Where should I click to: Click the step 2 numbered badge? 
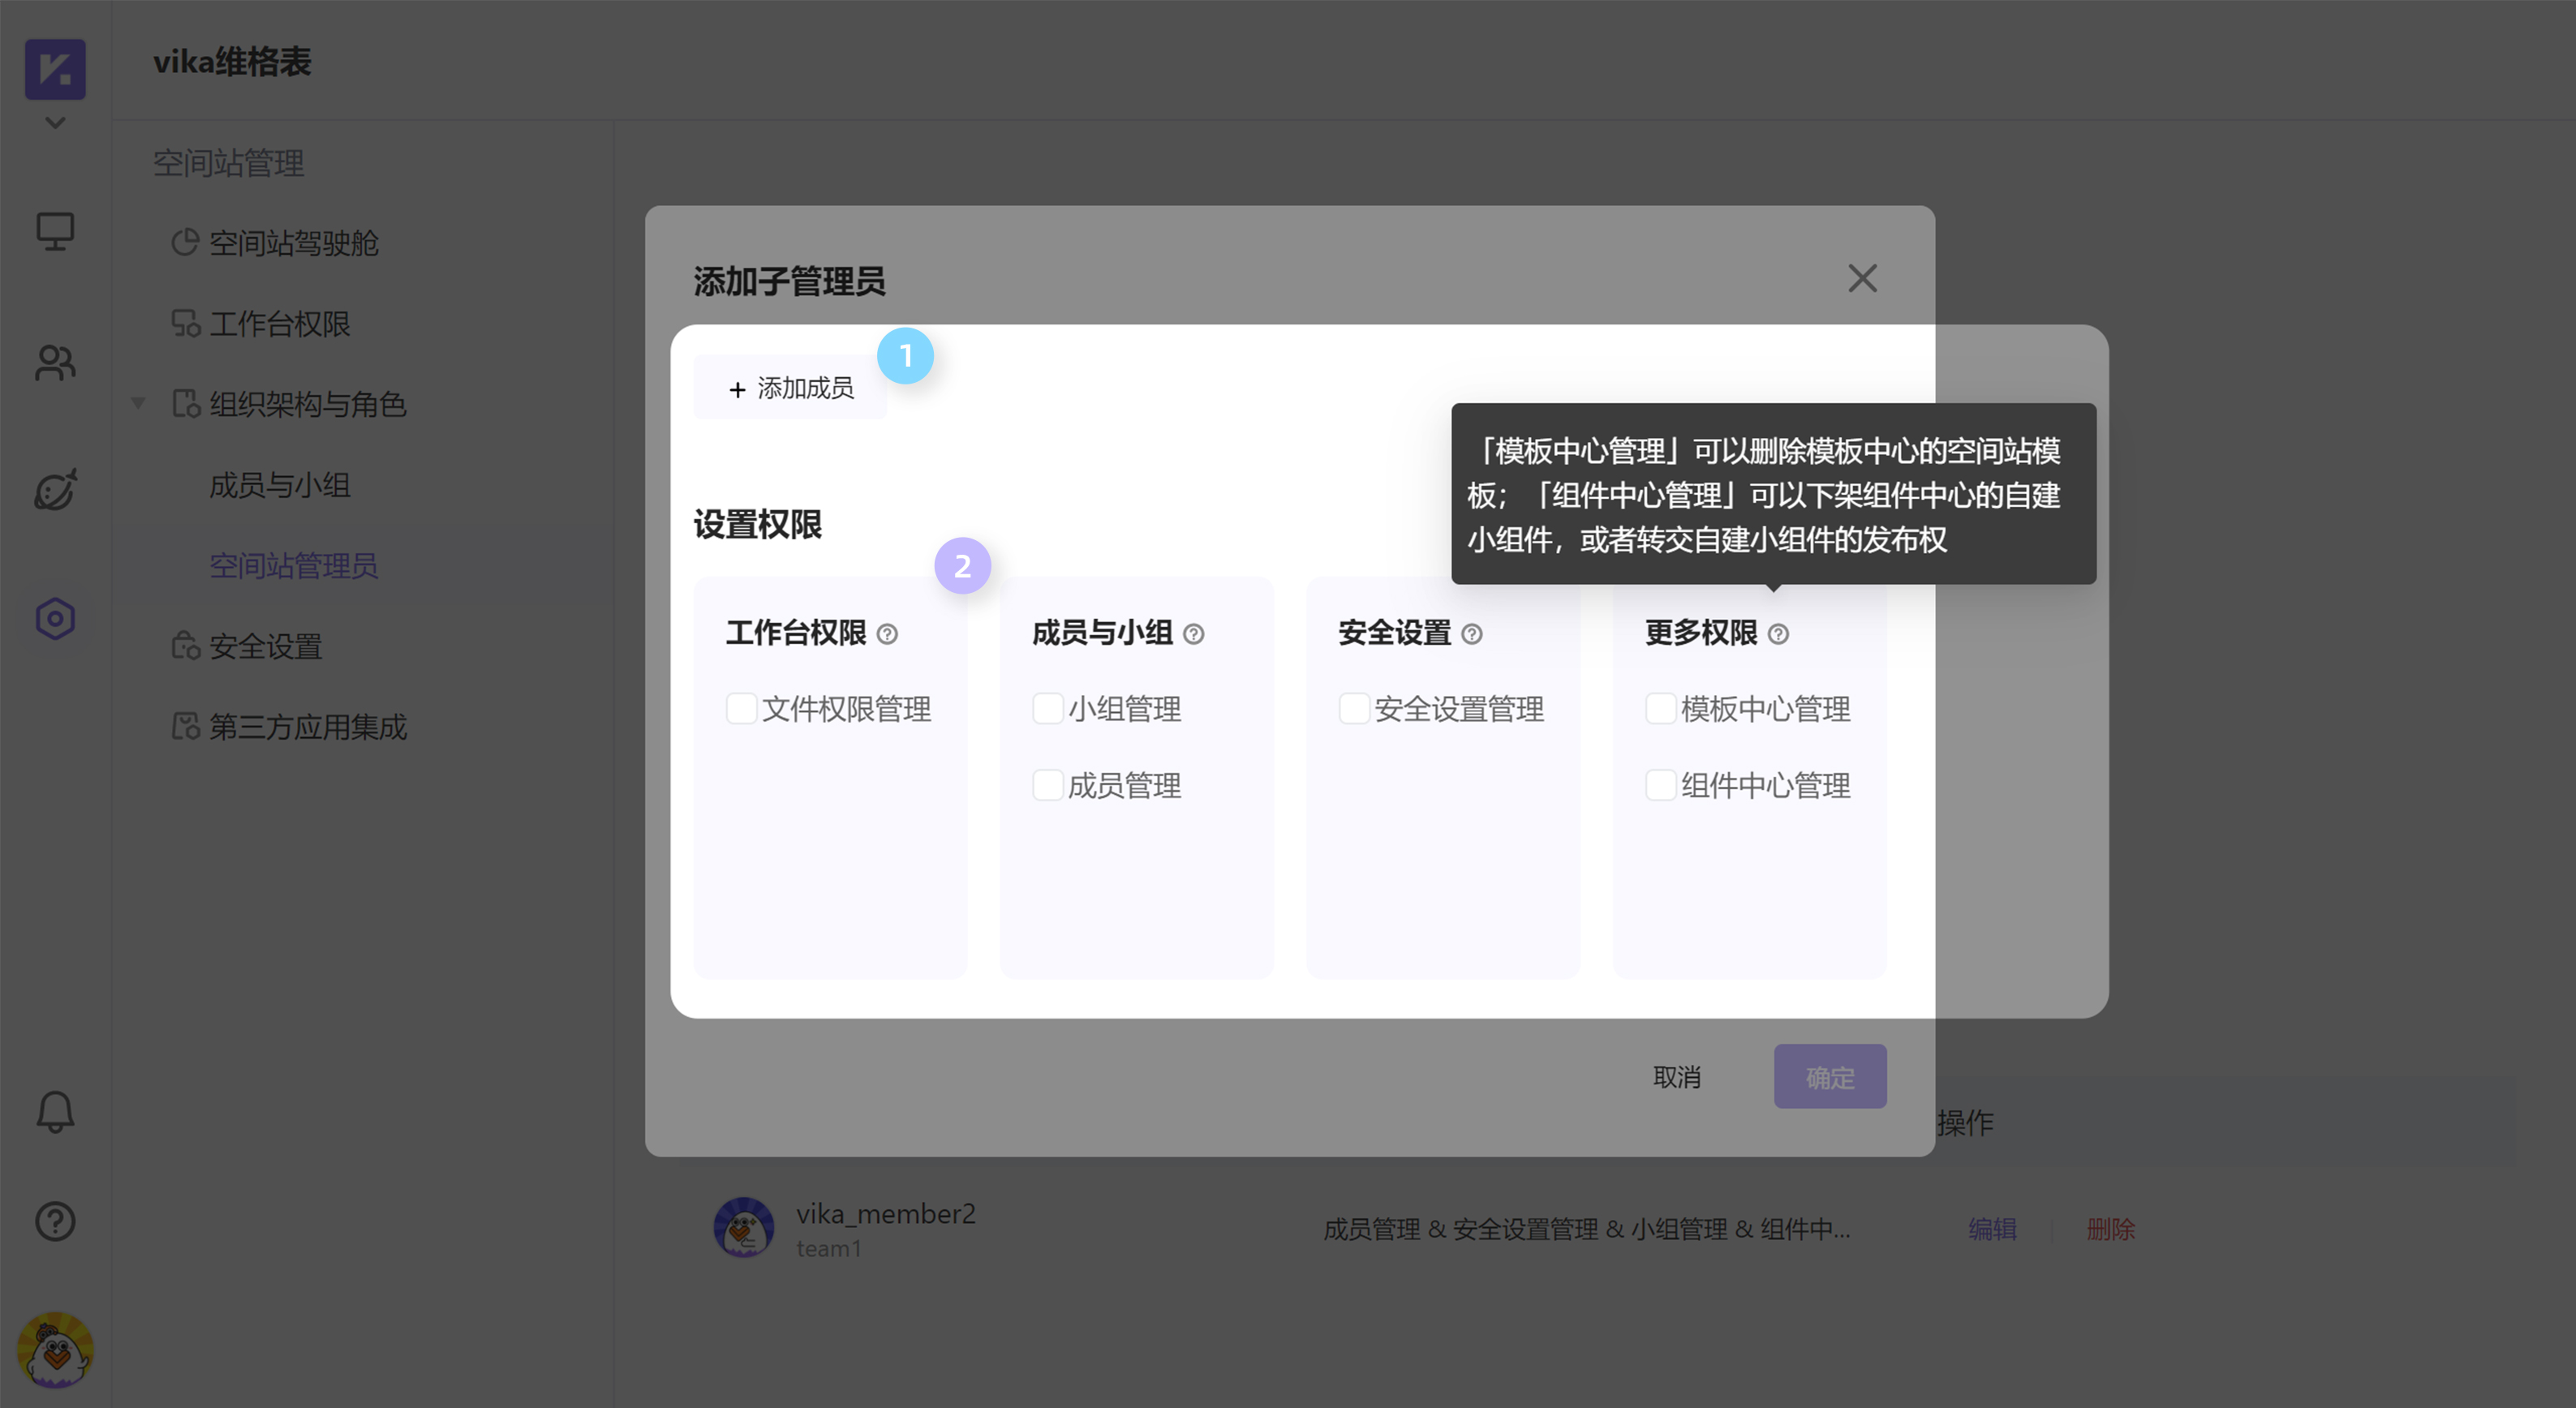coord(962,566)
